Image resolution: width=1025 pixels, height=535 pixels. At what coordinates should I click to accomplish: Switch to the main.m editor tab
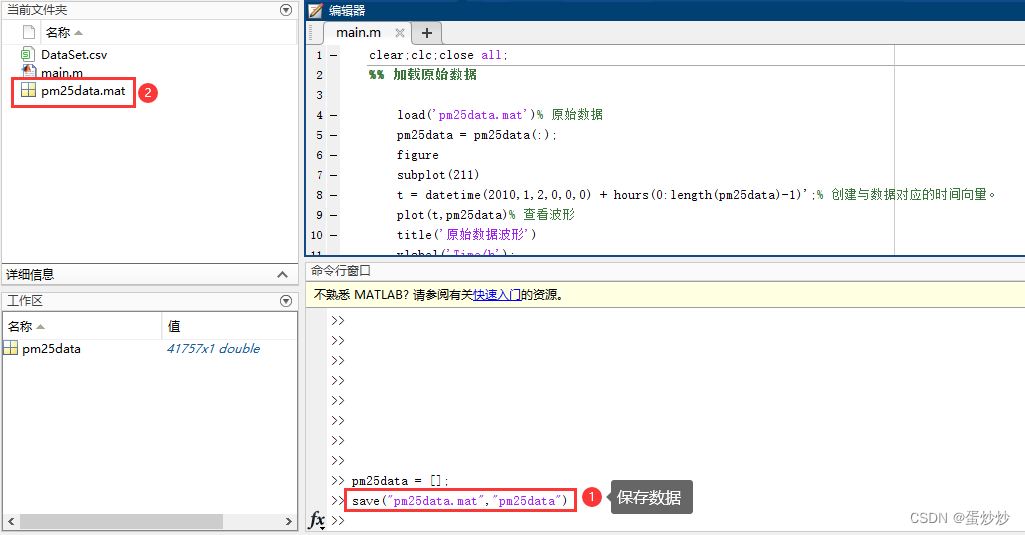click(358, 32)
